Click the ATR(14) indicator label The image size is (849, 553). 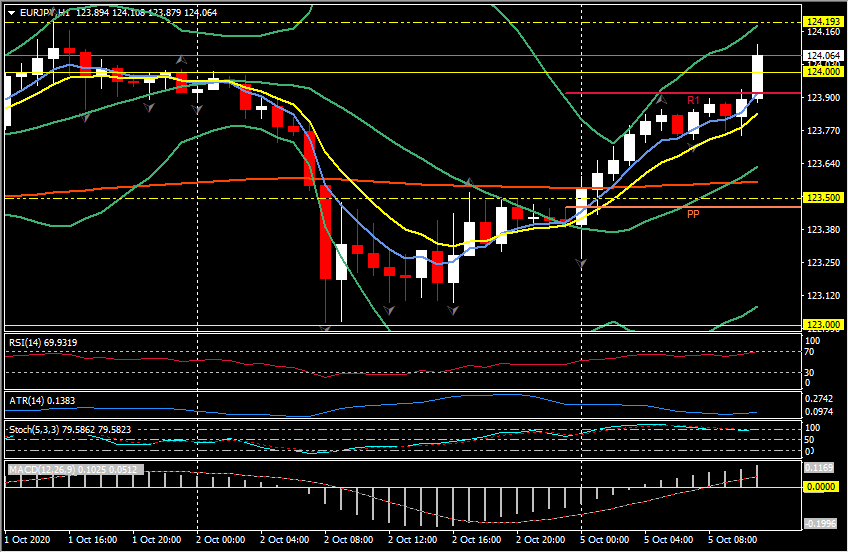click(x=41, y=400)
